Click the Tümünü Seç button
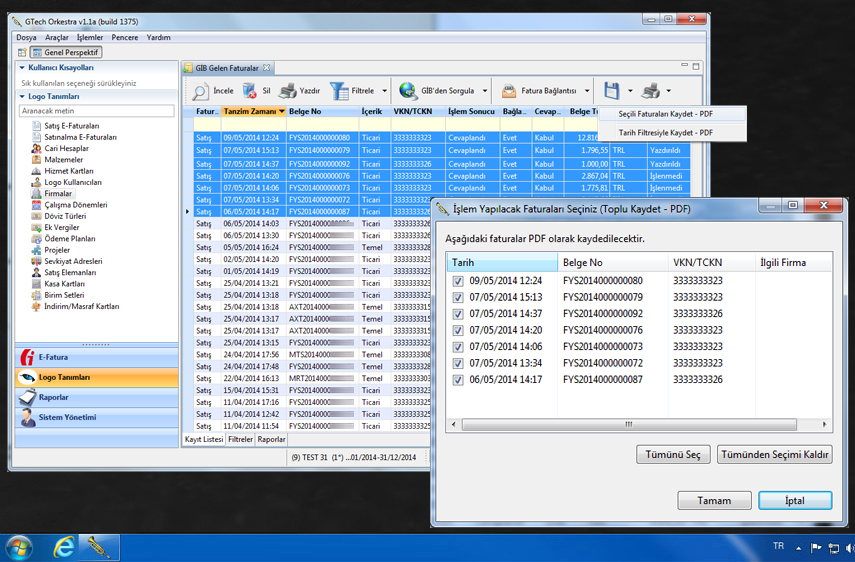This screenshot has height=562, width=855. coord(673,455)
